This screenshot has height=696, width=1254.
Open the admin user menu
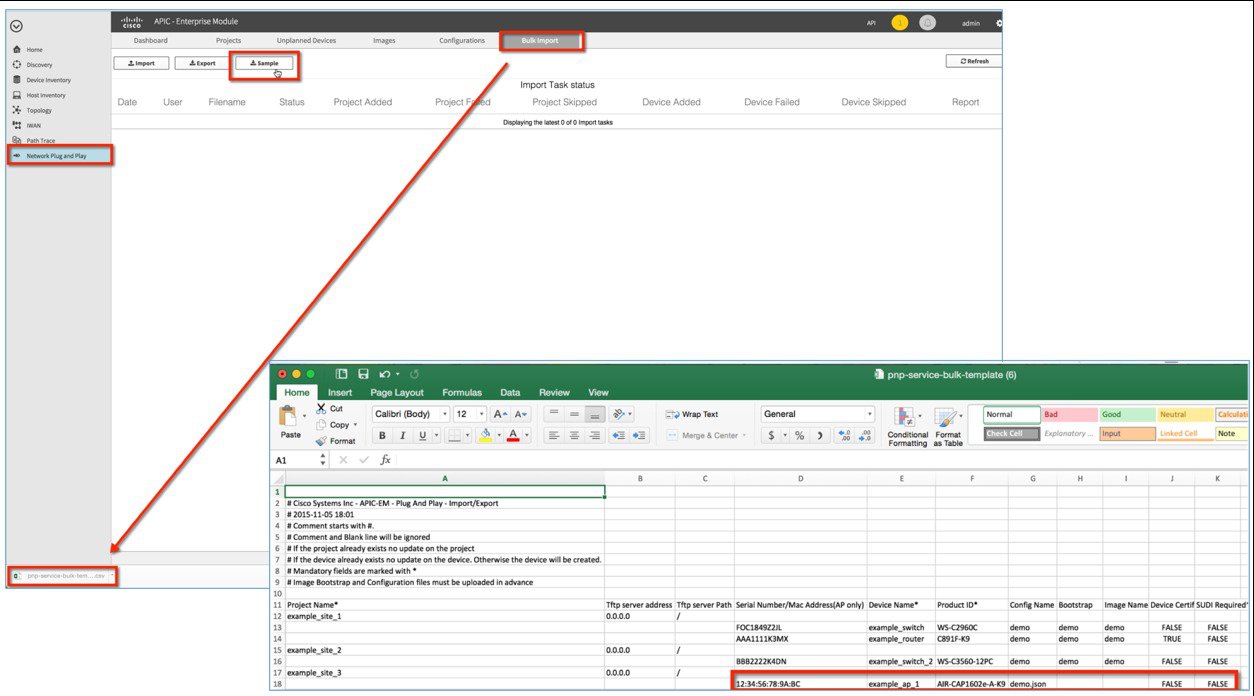[971, 22]
